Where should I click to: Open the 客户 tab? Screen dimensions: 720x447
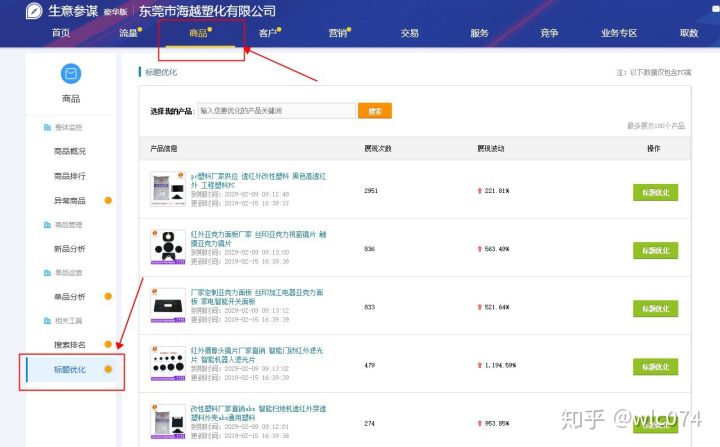(268, 33)
